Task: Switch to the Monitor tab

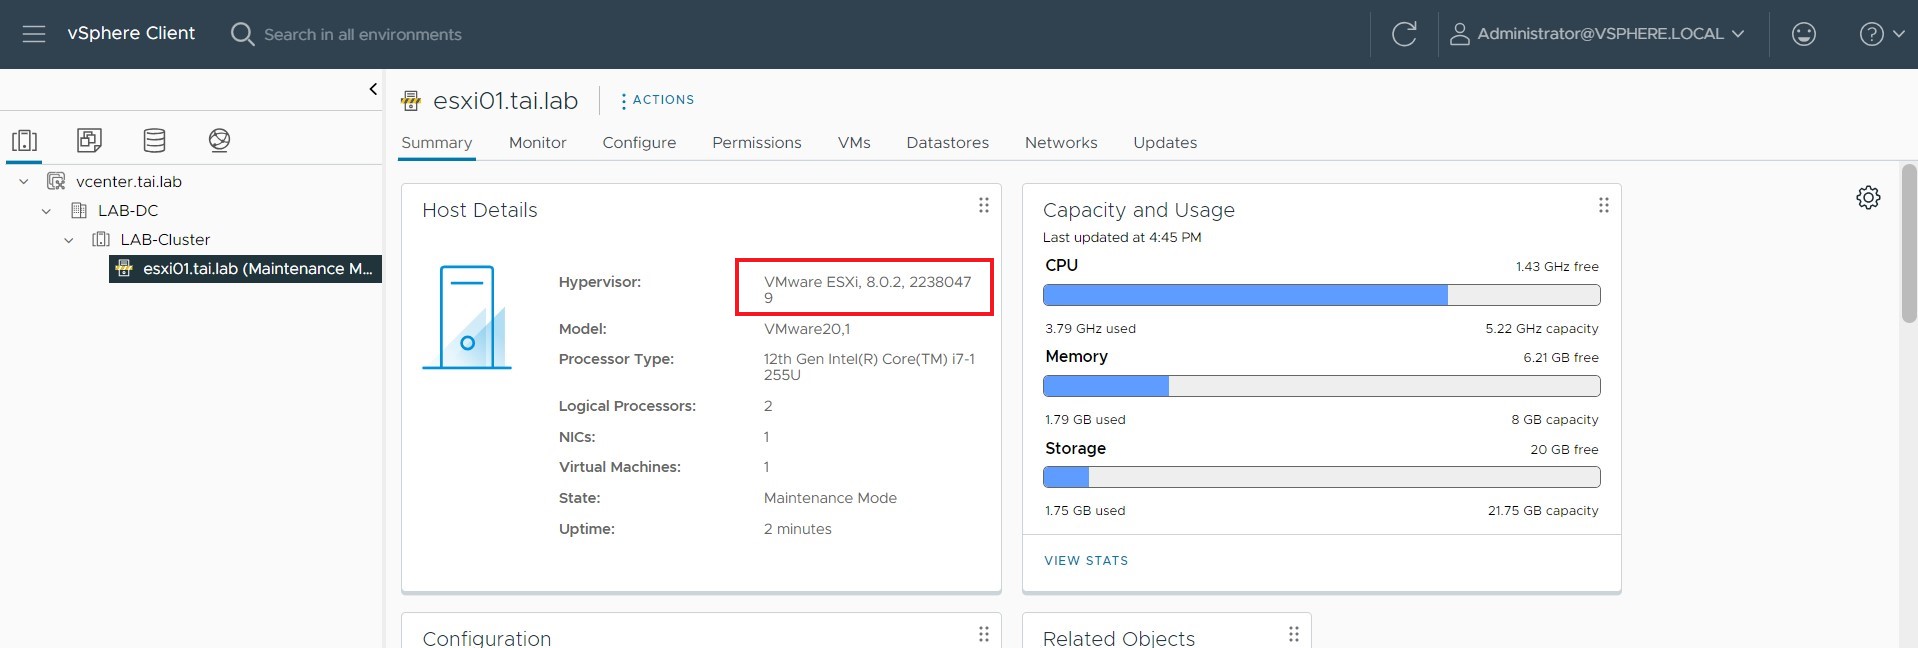Action: point(537,143)
